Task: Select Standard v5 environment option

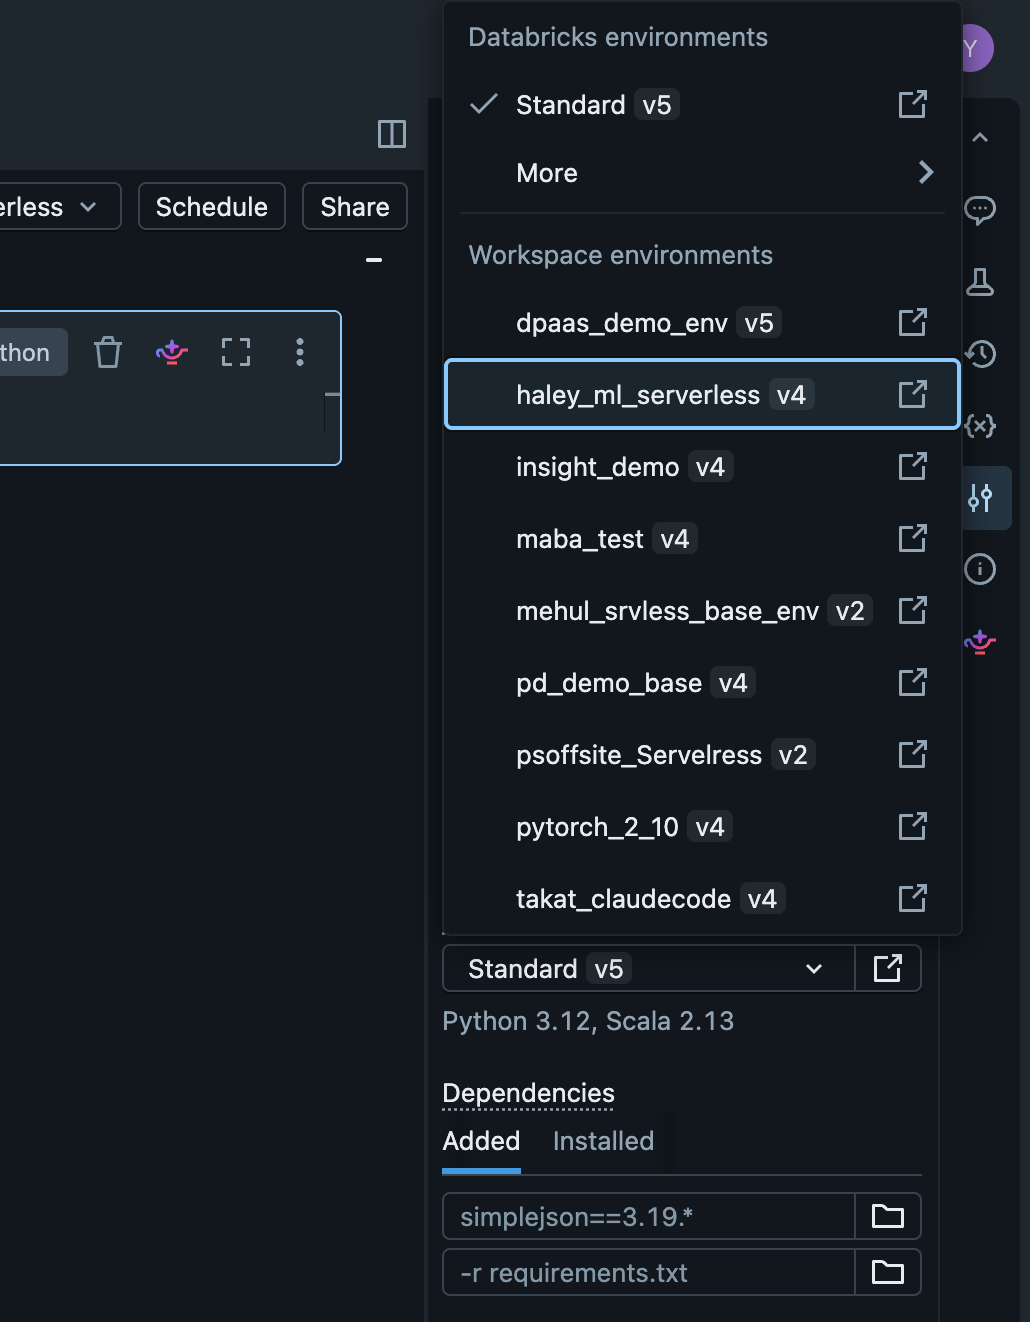Action: tap(702, 105)
